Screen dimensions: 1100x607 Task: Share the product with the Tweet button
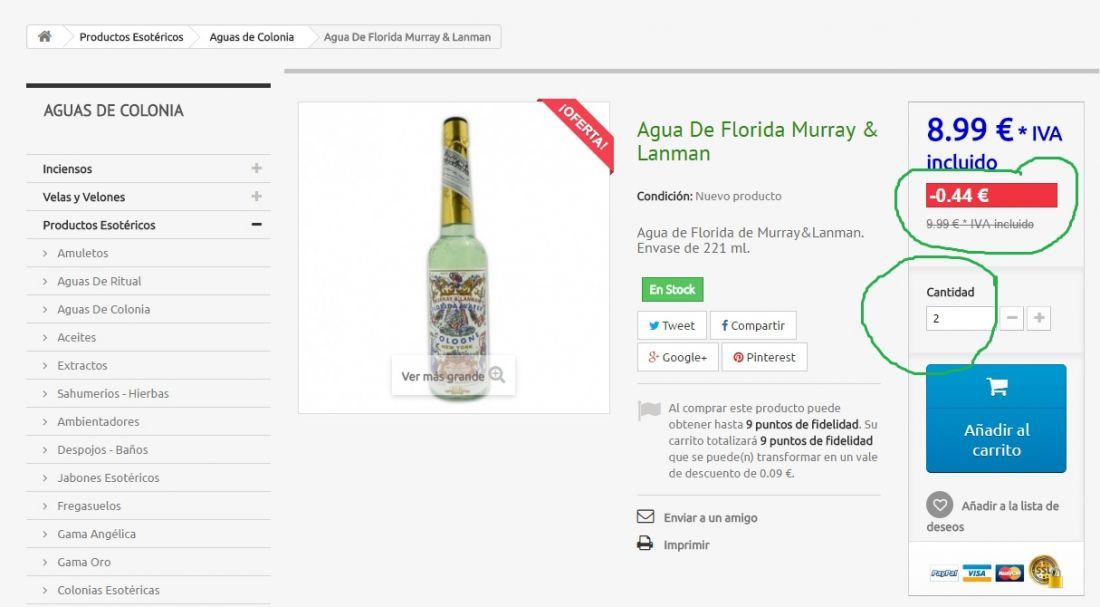tap(671, 326)
